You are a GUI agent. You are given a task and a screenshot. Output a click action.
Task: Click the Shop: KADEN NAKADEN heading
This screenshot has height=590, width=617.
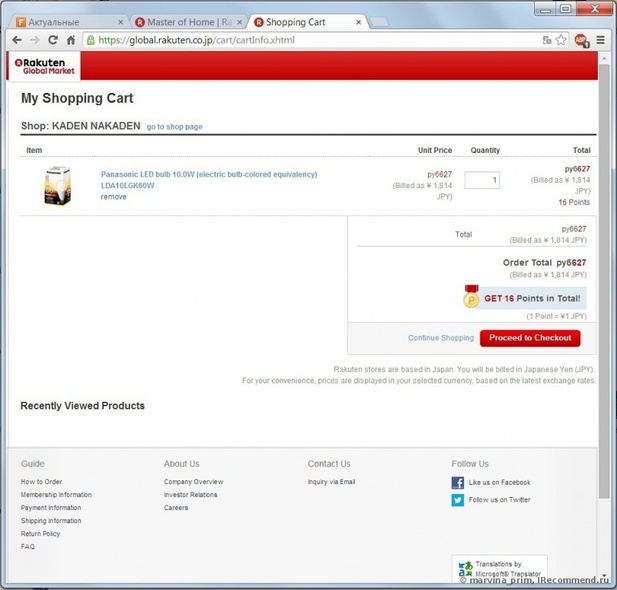coord(81,126)
